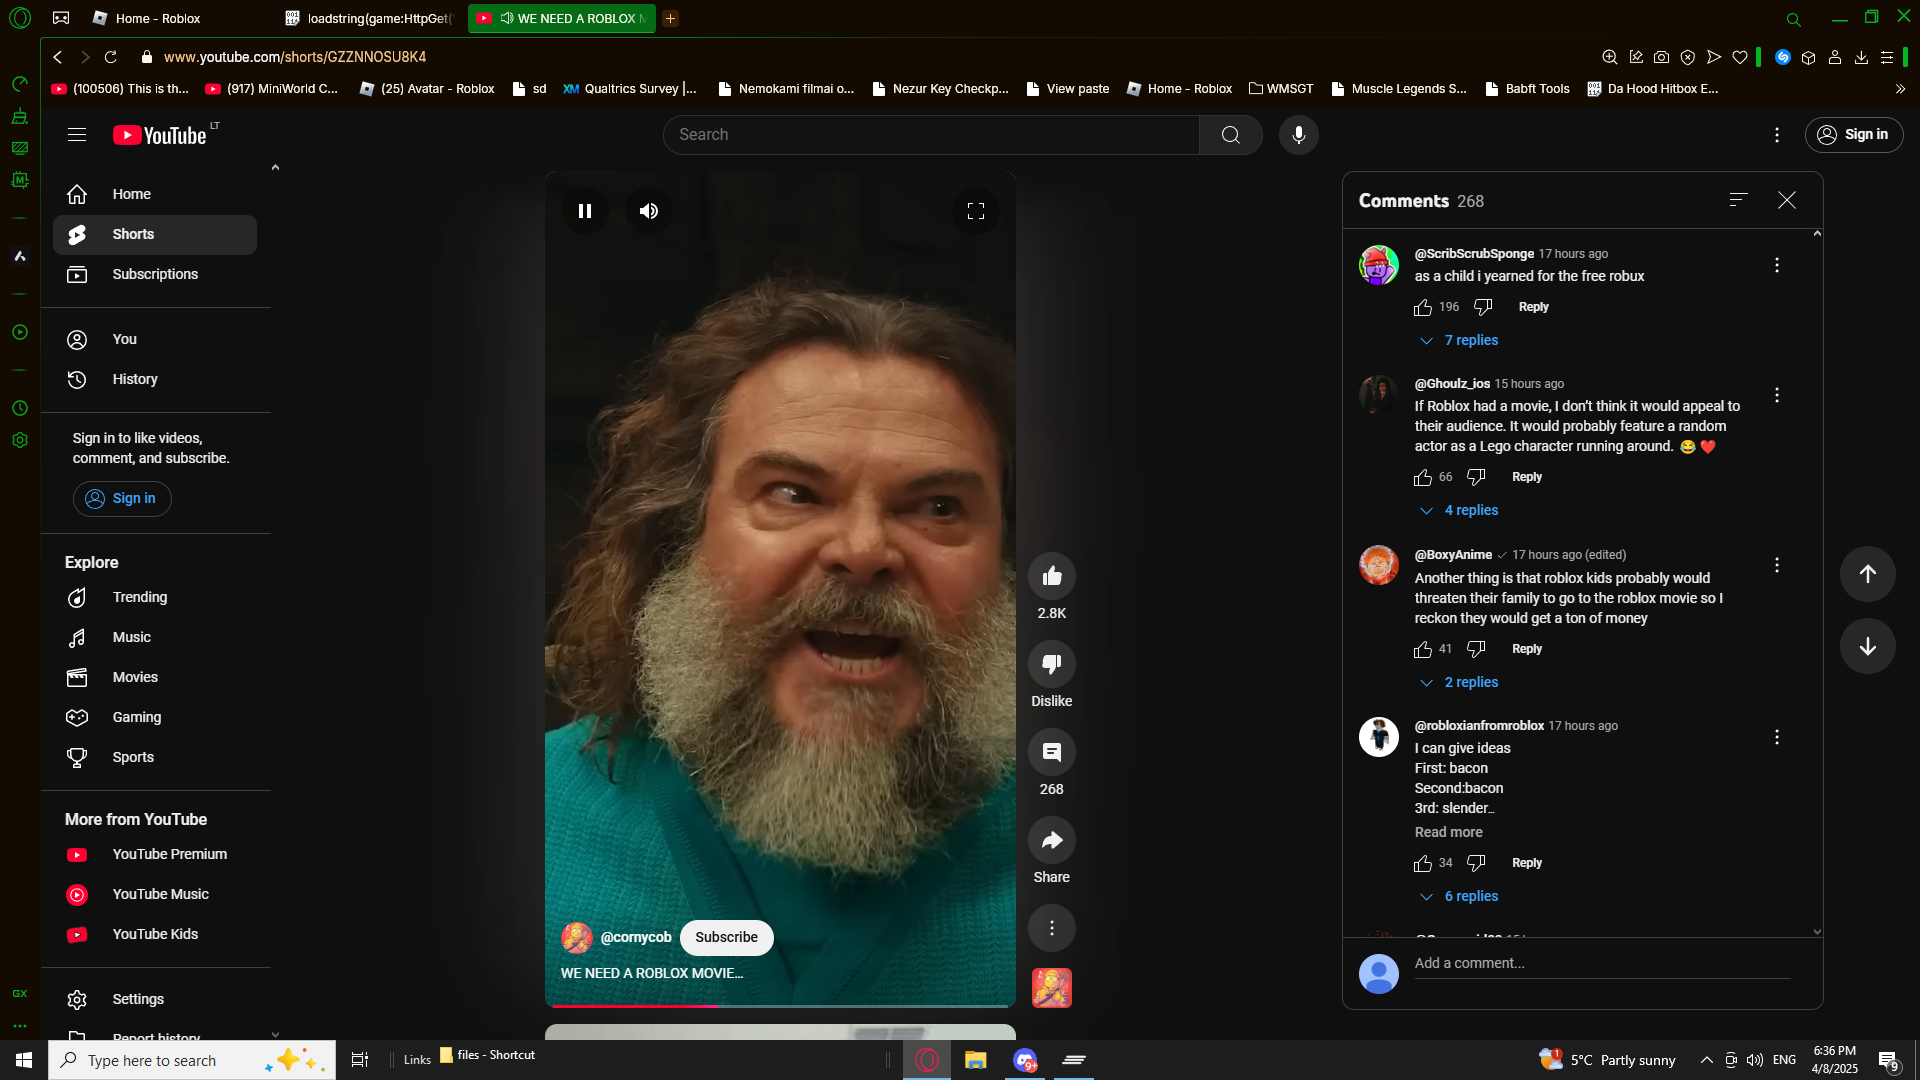This screenshot has height=1080, width=1920.
Task: Go to next Short with down arrow
Action: coord(1867,646)
